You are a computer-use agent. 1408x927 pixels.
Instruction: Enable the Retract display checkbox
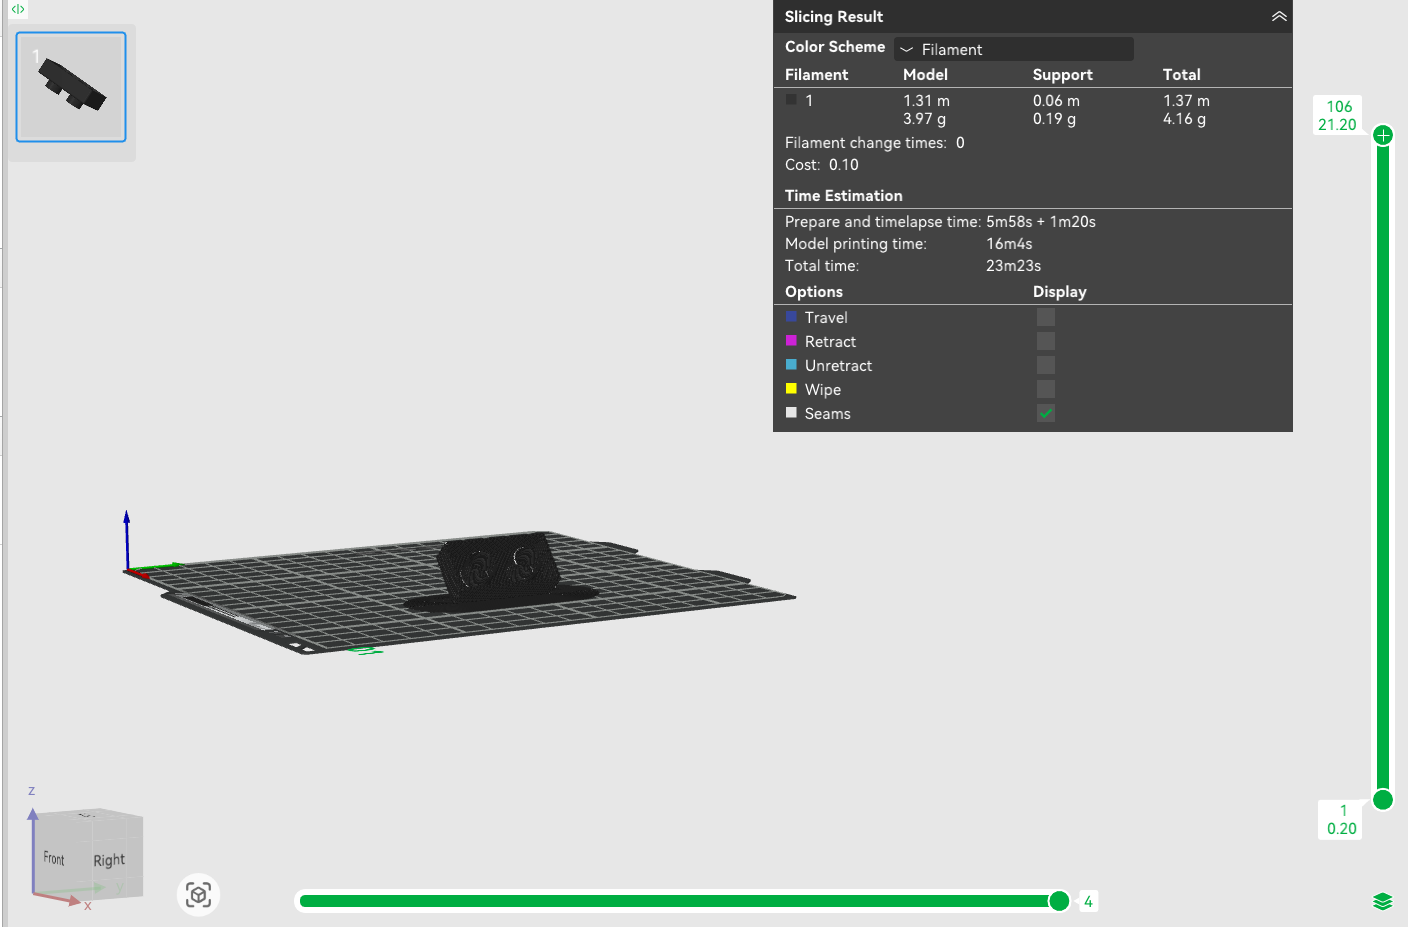click(1046, 341)
